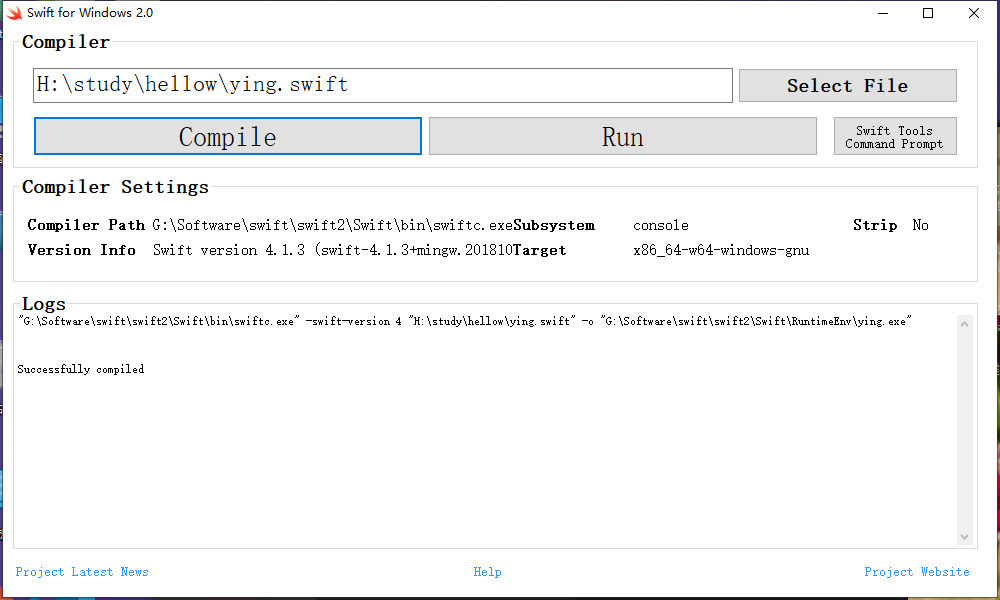
Task: Open the Help link
Action: (x=487, y=571)
